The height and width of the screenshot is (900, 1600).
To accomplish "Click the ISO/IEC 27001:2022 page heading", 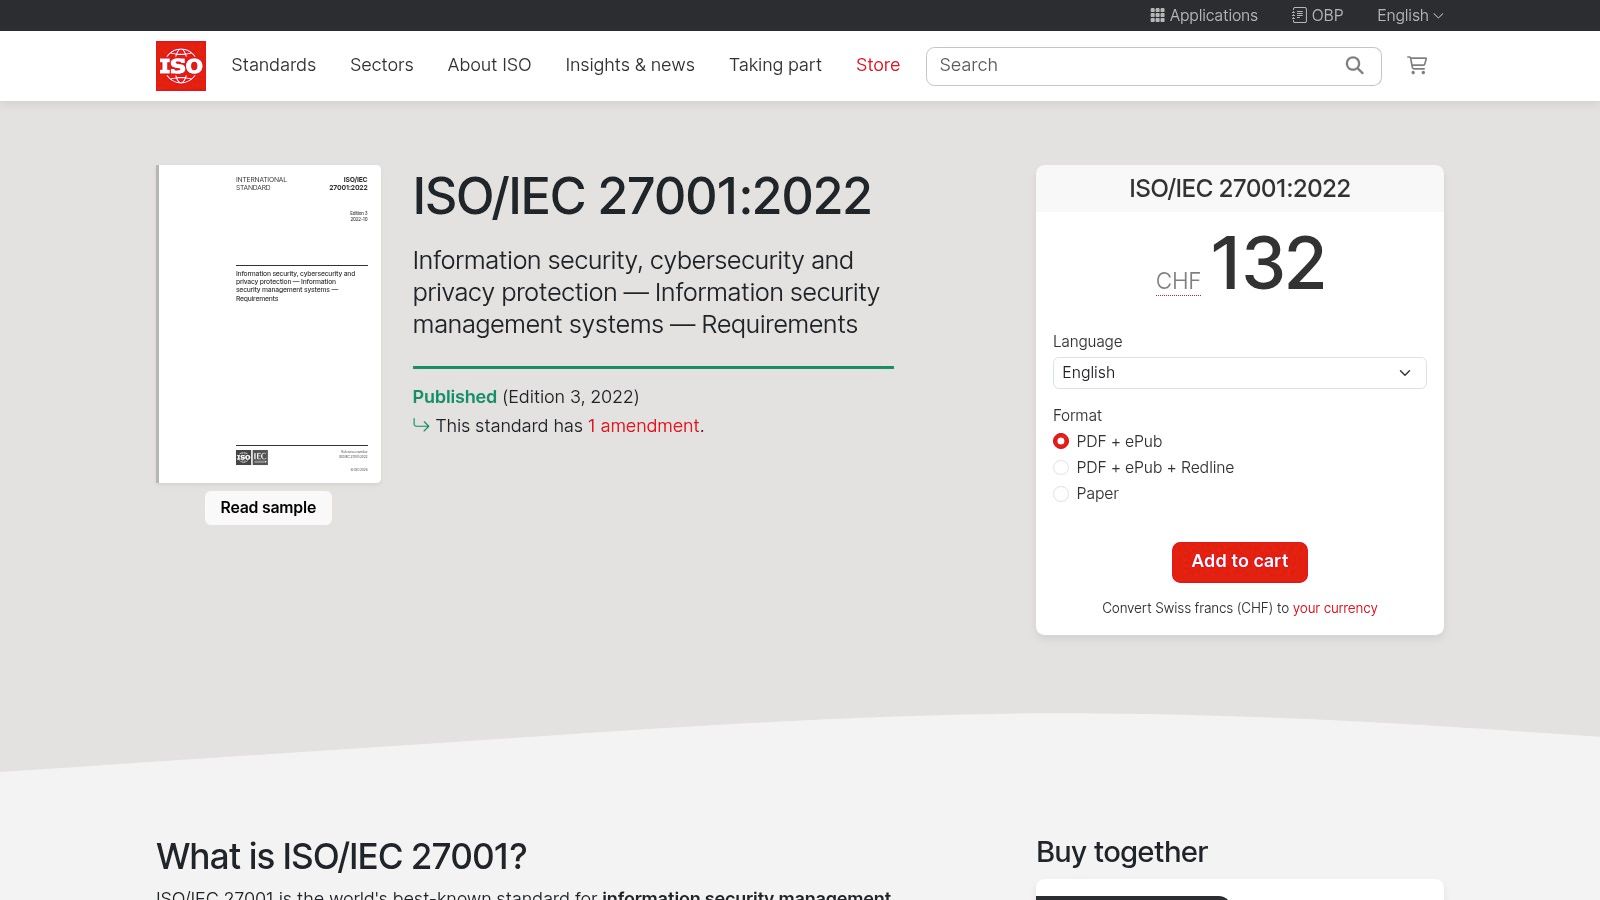I will [x=642, y=196].
